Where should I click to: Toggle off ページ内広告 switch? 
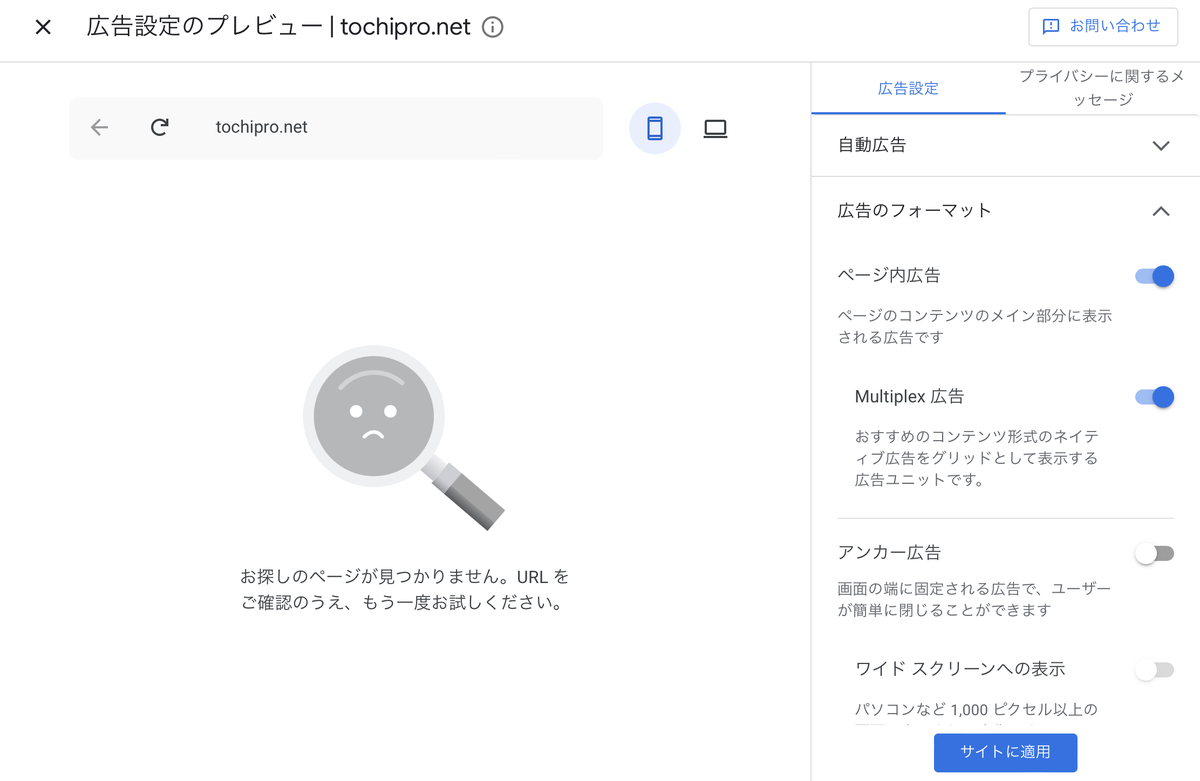[1155, 276]
